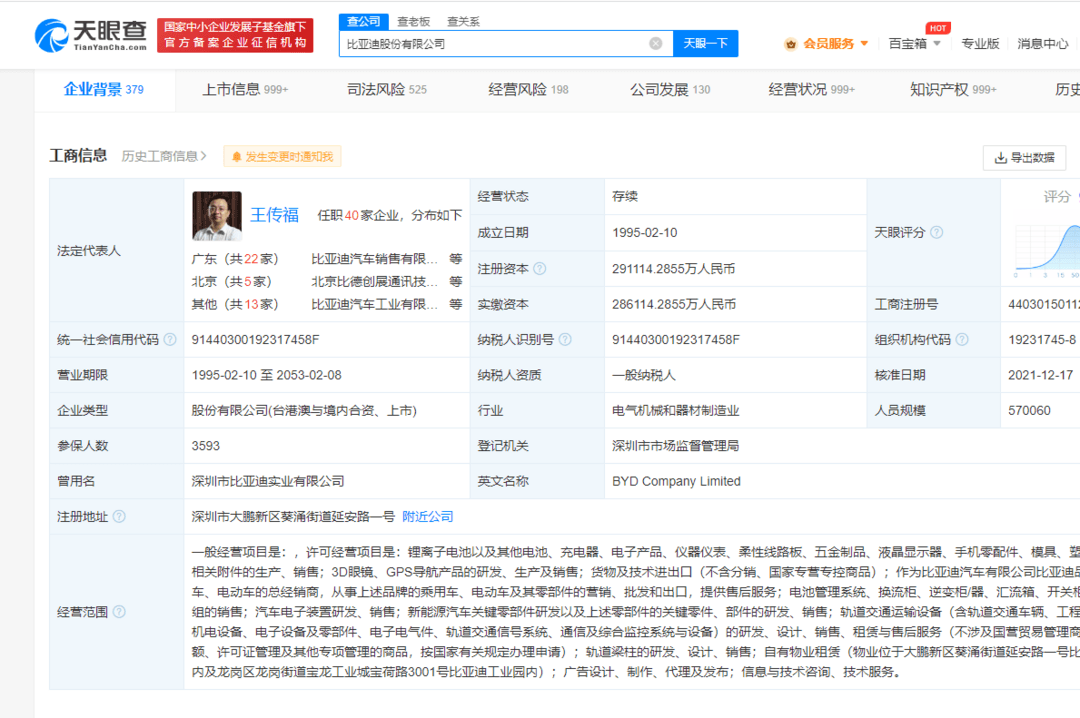Click the paid-in capital 286114.2855万人民币
The image size is (1080, 718).
click(x=674, y=304)
